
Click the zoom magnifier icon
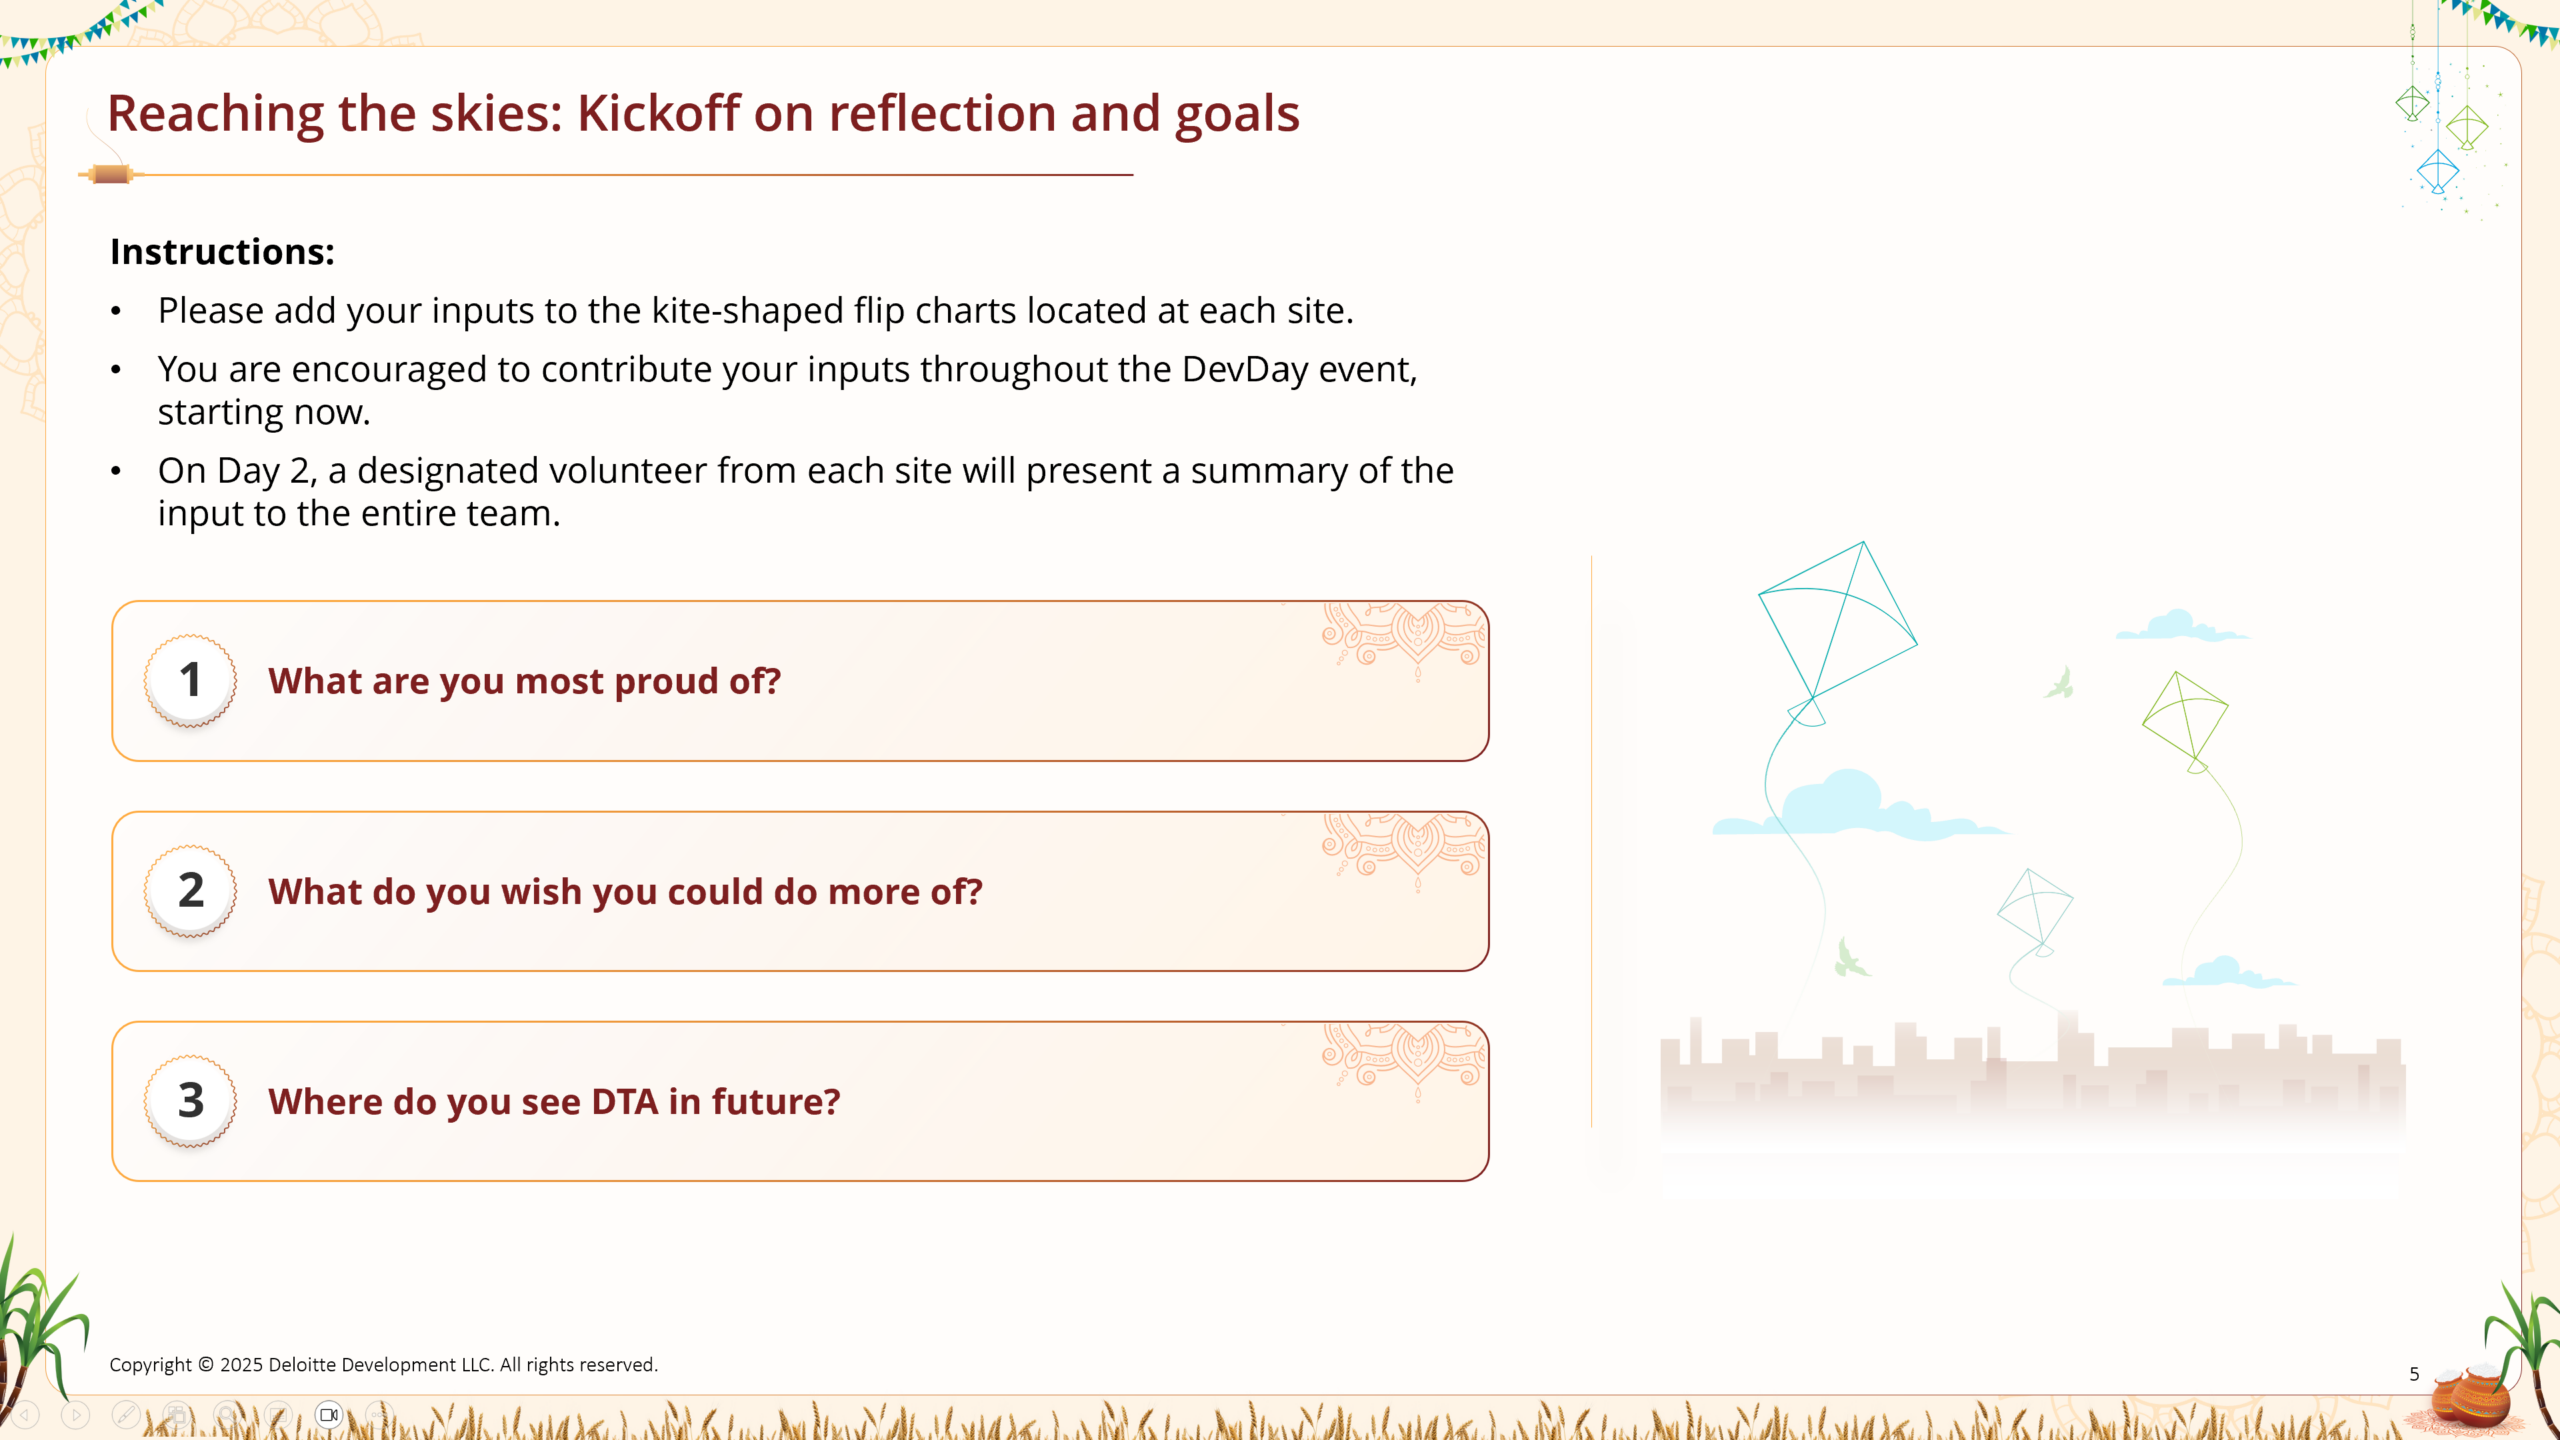tap(227, 1414)
